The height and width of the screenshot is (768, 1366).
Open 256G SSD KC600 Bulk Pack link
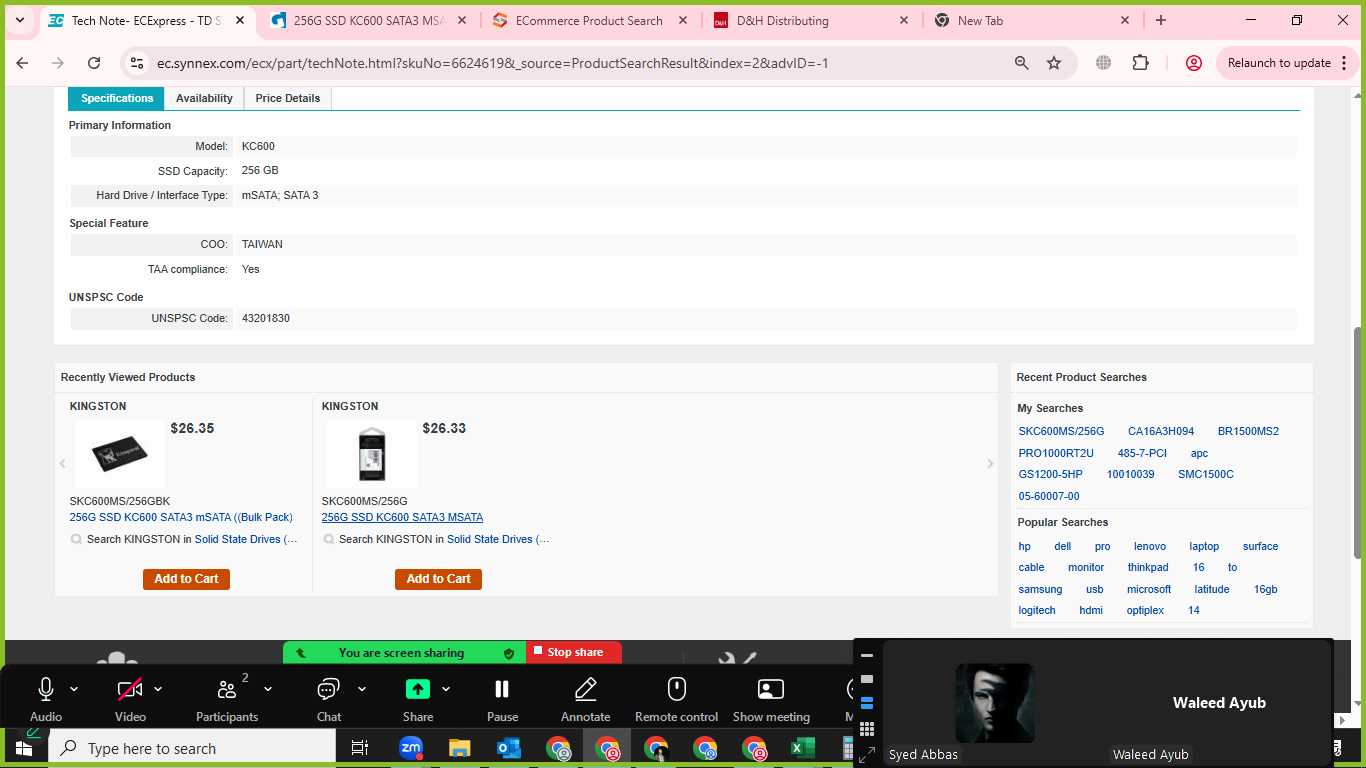click(x=181, y=517)
